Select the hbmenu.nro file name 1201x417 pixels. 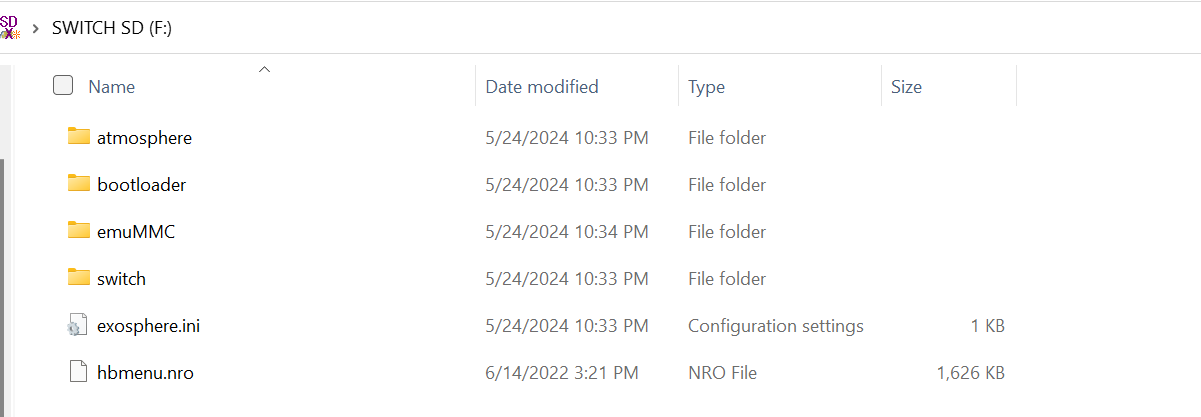click(145, 373)
